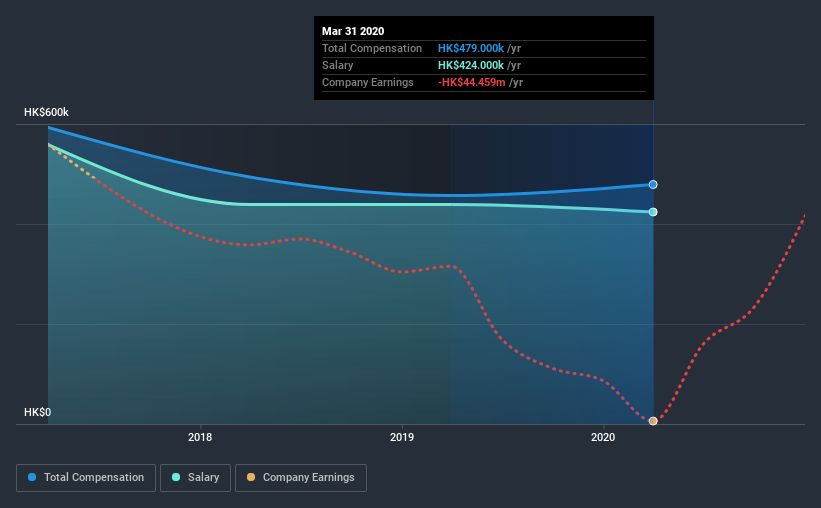821x508 pixels.
Task: Click the HK$600k y-axis label
Action: point(46,113)
